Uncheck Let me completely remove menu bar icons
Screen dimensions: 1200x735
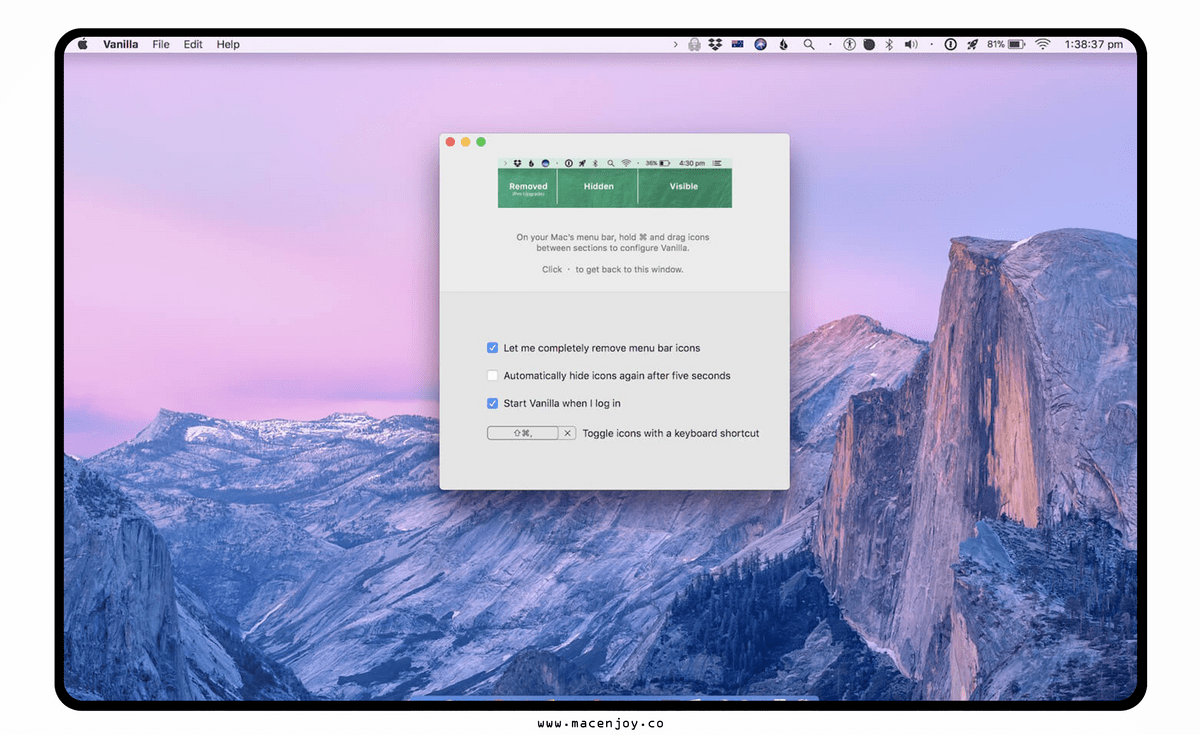(492, 348)
